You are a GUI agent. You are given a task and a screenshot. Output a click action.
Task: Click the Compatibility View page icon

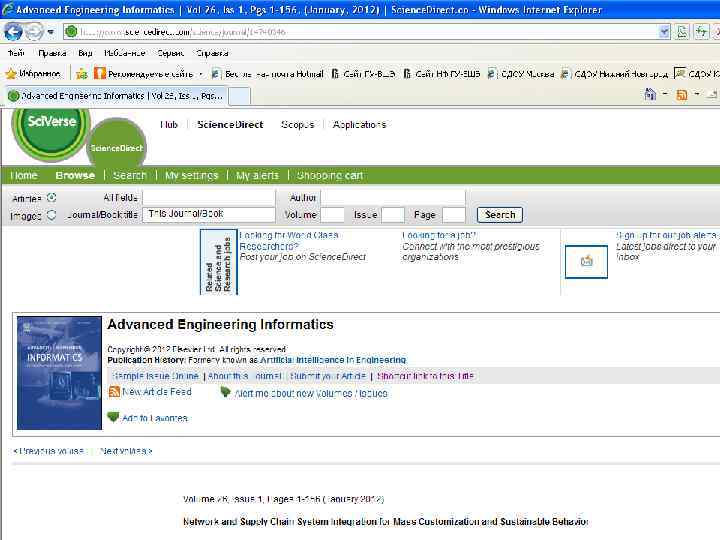pyautogui.click(x=682, y=32)
